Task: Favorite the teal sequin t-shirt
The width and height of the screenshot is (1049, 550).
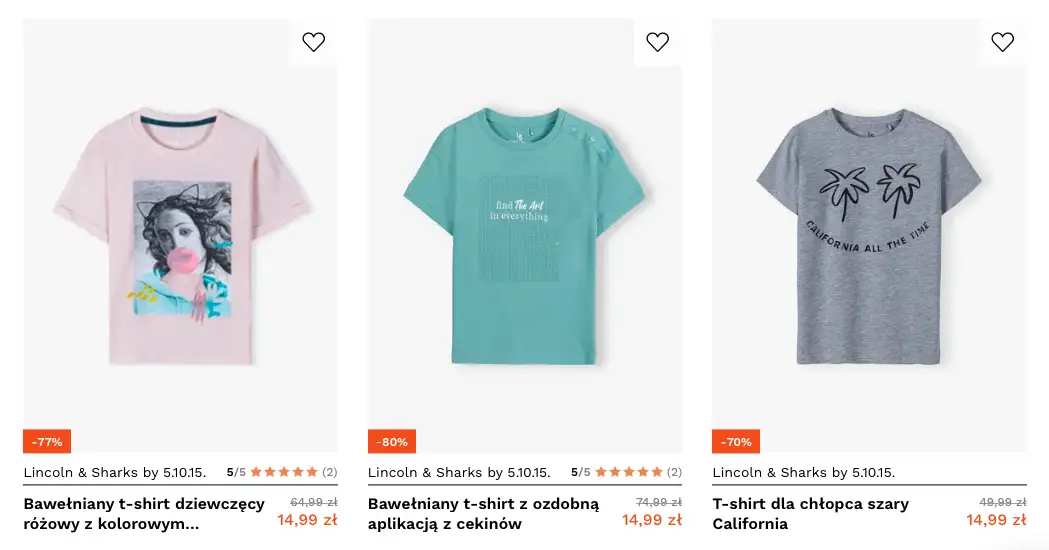Action: coord(658,42)
